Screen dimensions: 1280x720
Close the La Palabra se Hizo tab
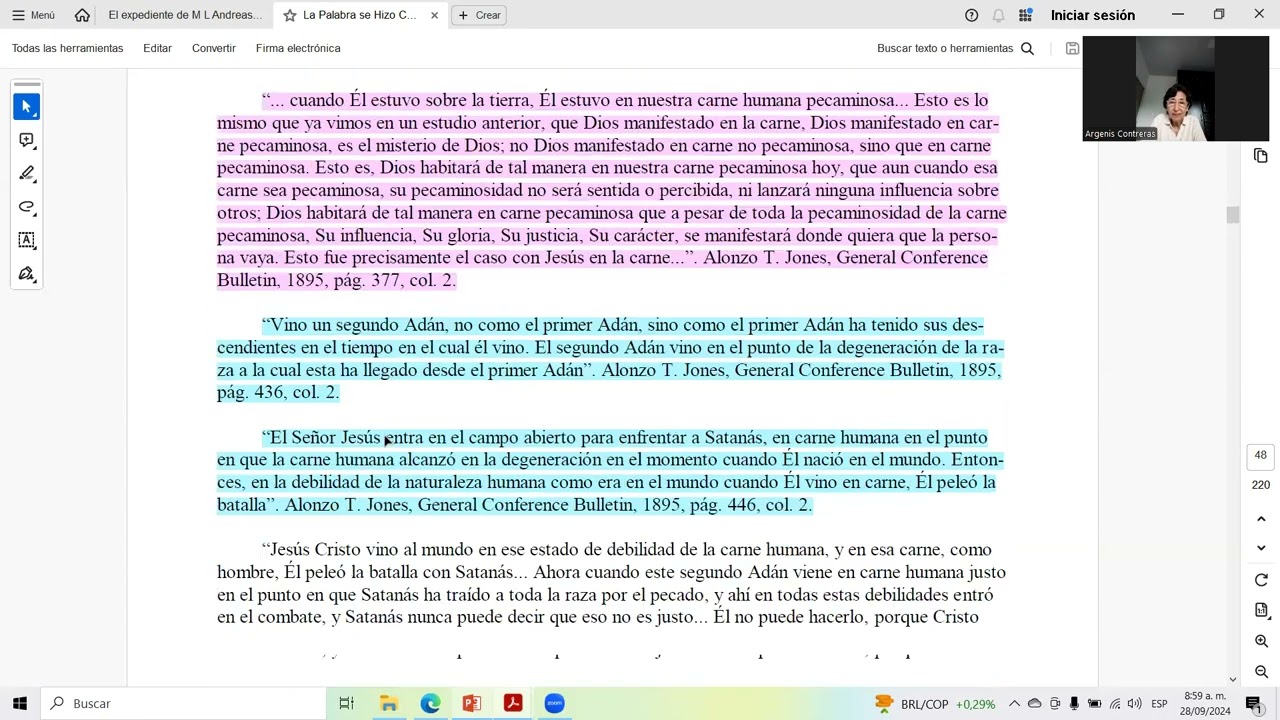[434, 15]
